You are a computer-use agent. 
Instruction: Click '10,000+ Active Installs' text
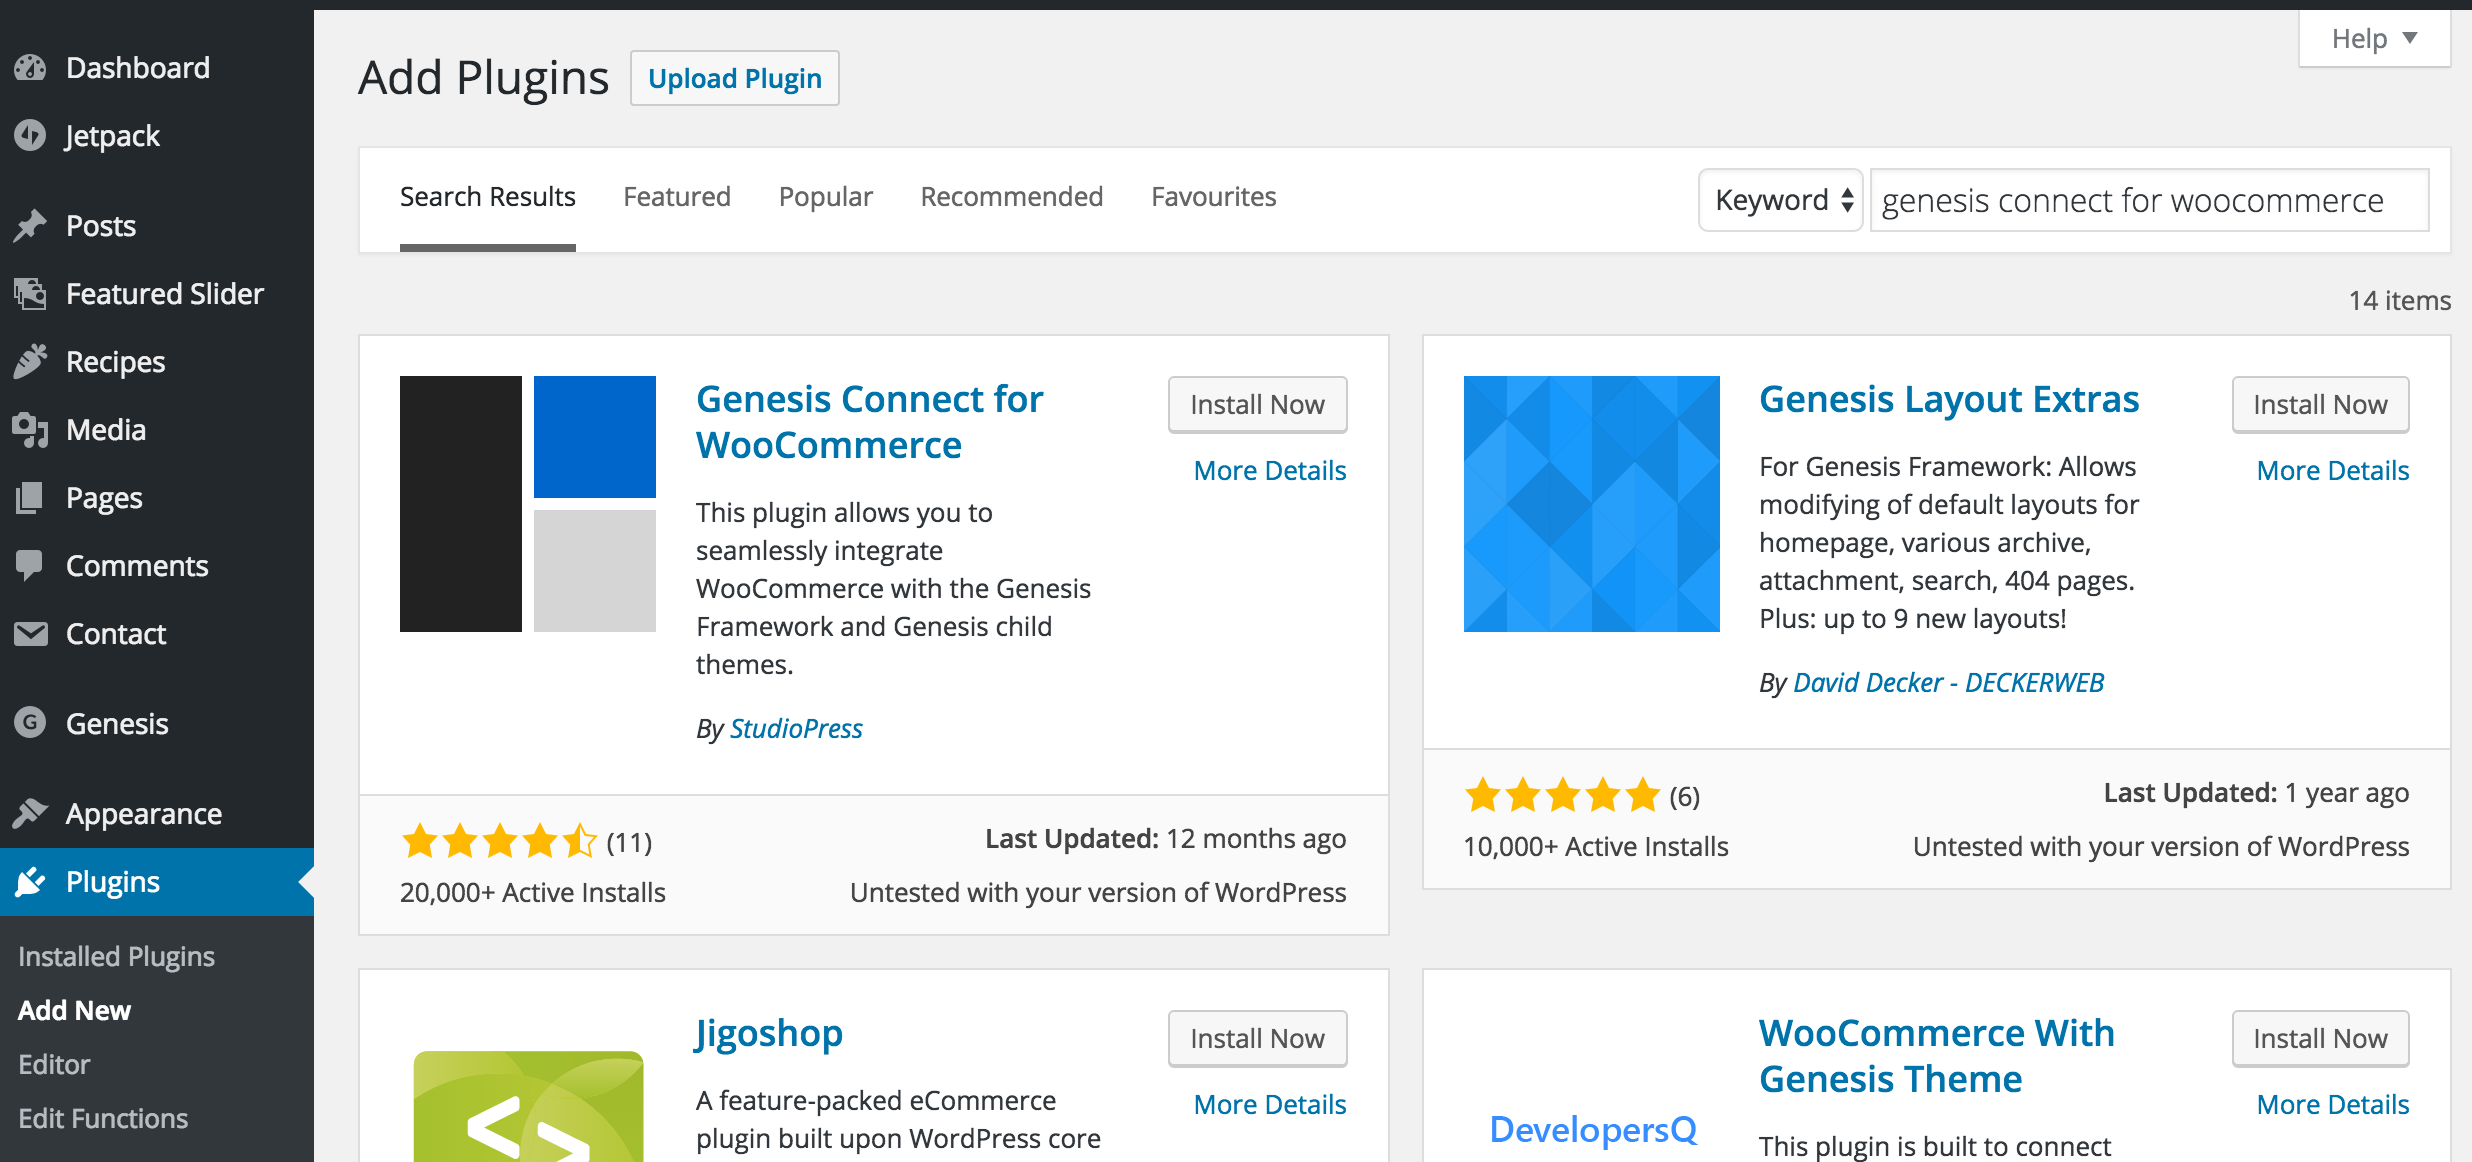[x=1596, y=846]
